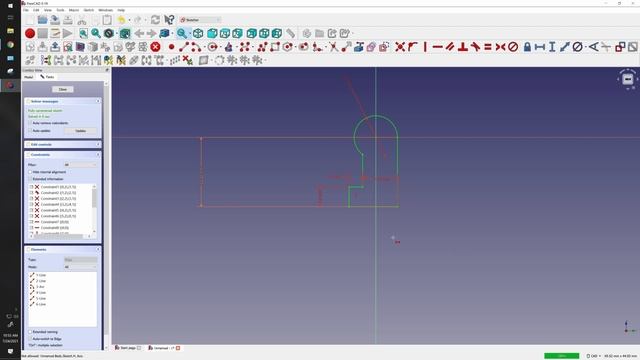The height and width of the screenshot is (360, 640).
Task: Toggle checkbox for Constraint3 row
Action: 31,198
